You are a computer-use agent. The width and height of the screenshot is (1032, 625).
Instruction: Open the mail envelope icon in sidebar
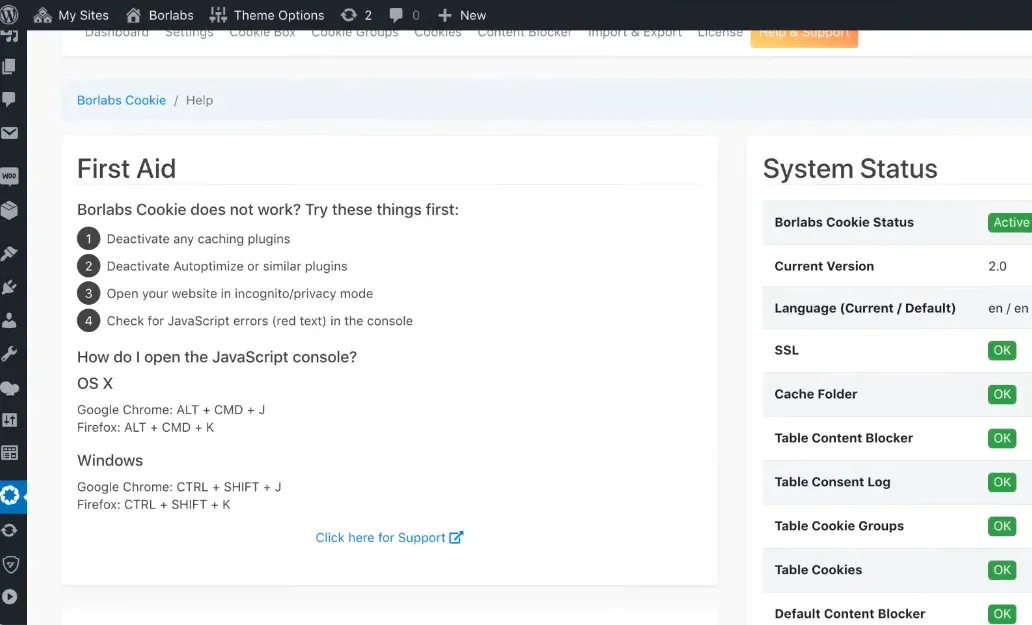[x=10, y=133]
